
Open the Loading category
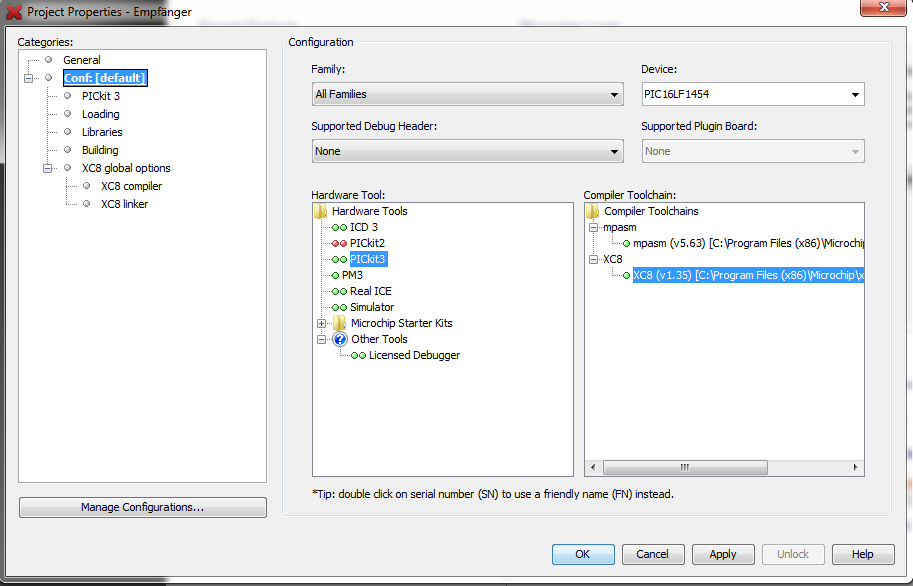tap(100, 114)
